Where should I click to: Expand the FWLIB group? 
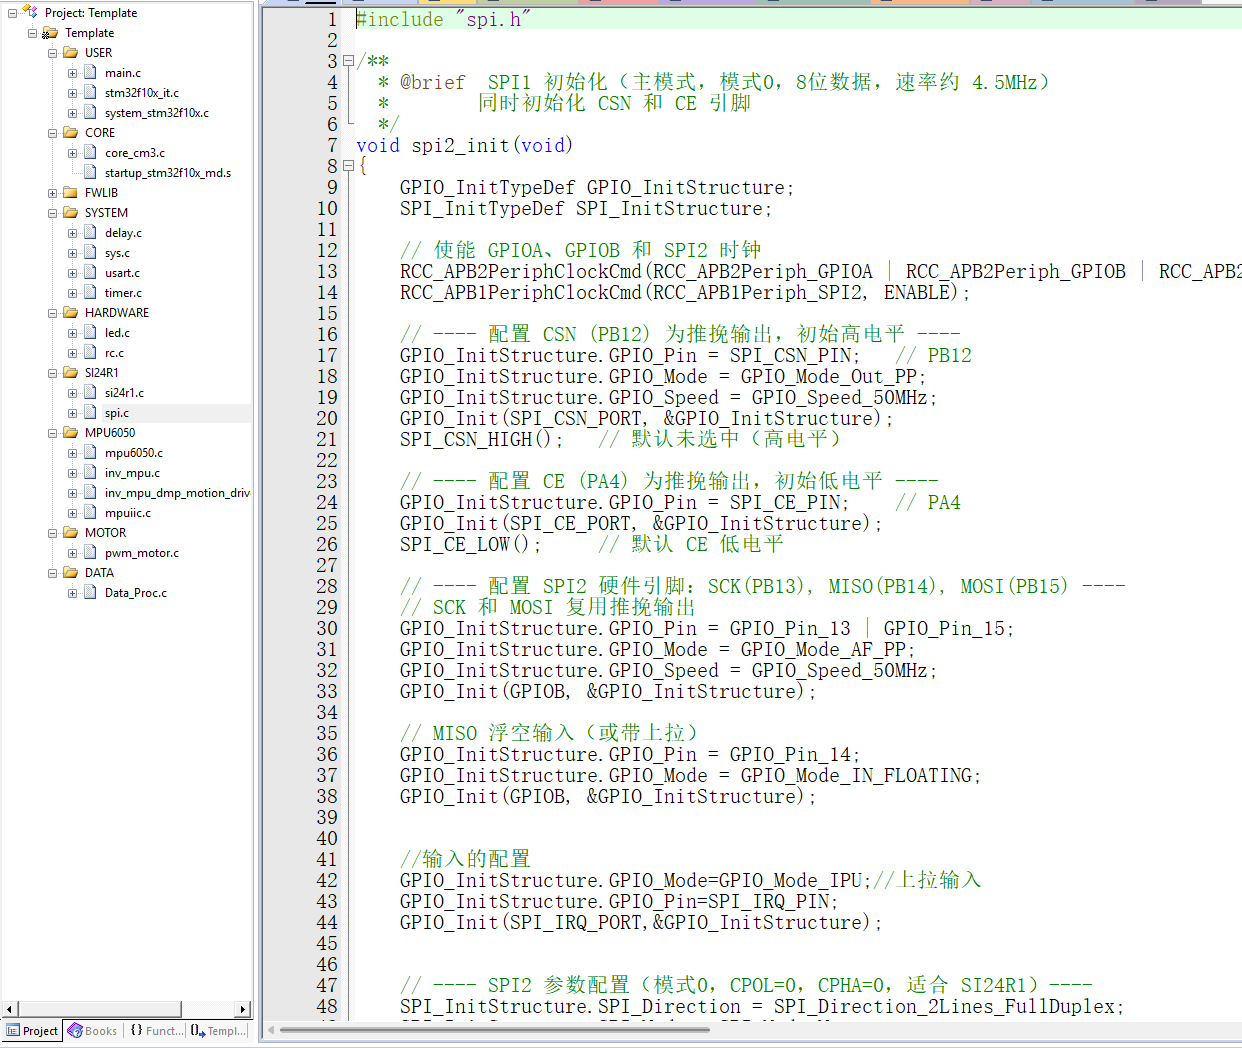click(52, 193)
